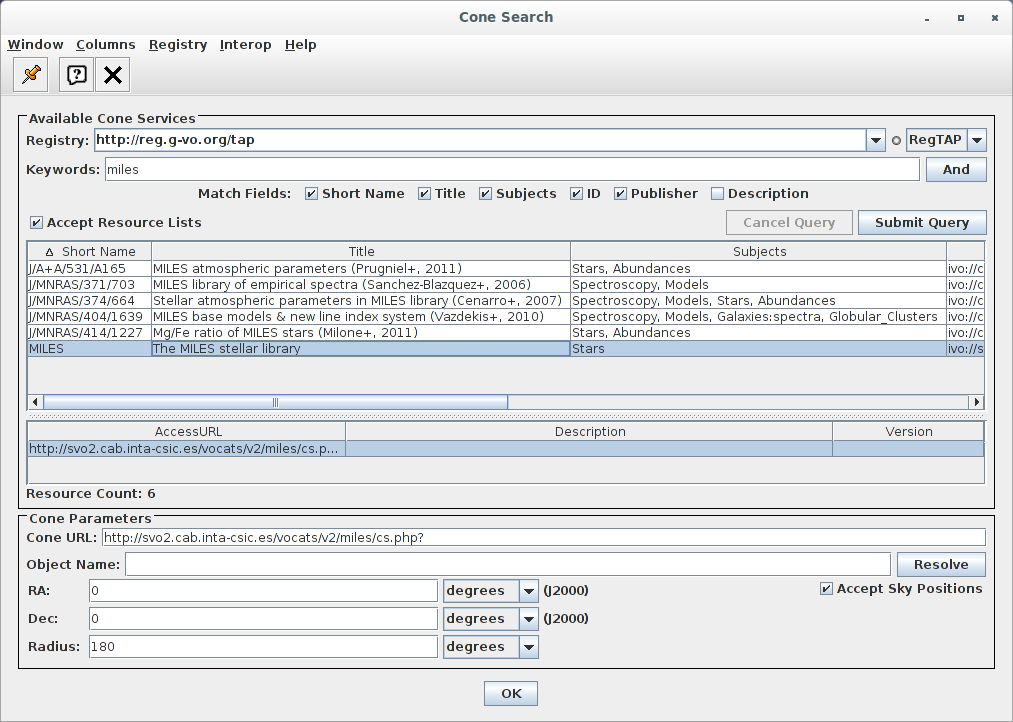Viewport: 1013px width, 722px height.
Task: Click the And keyword combiner button
Action: [x=956, y=169]
